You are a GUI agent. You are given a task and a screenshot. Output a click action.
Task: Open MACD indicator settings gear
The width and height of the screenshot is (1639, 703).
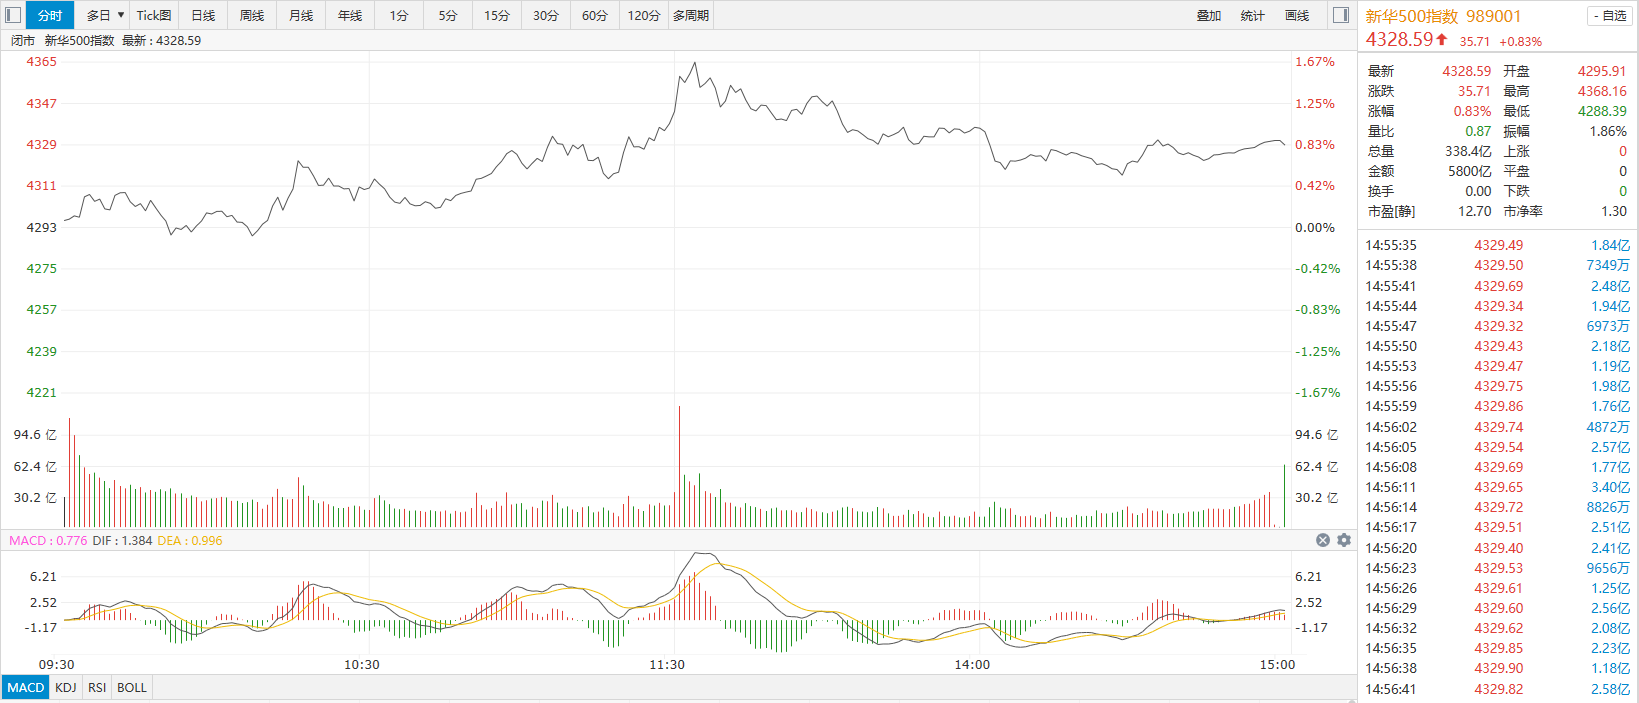(x=1344, y=540)
